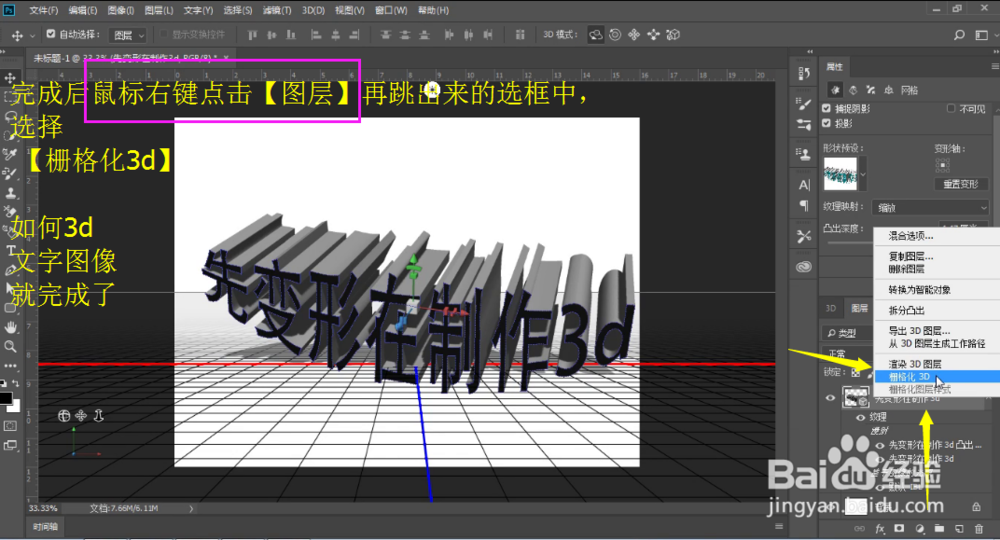This screenshot has width=1000, height=540.
Task: Click the align top edges icon
Action: tap(253, 35)
